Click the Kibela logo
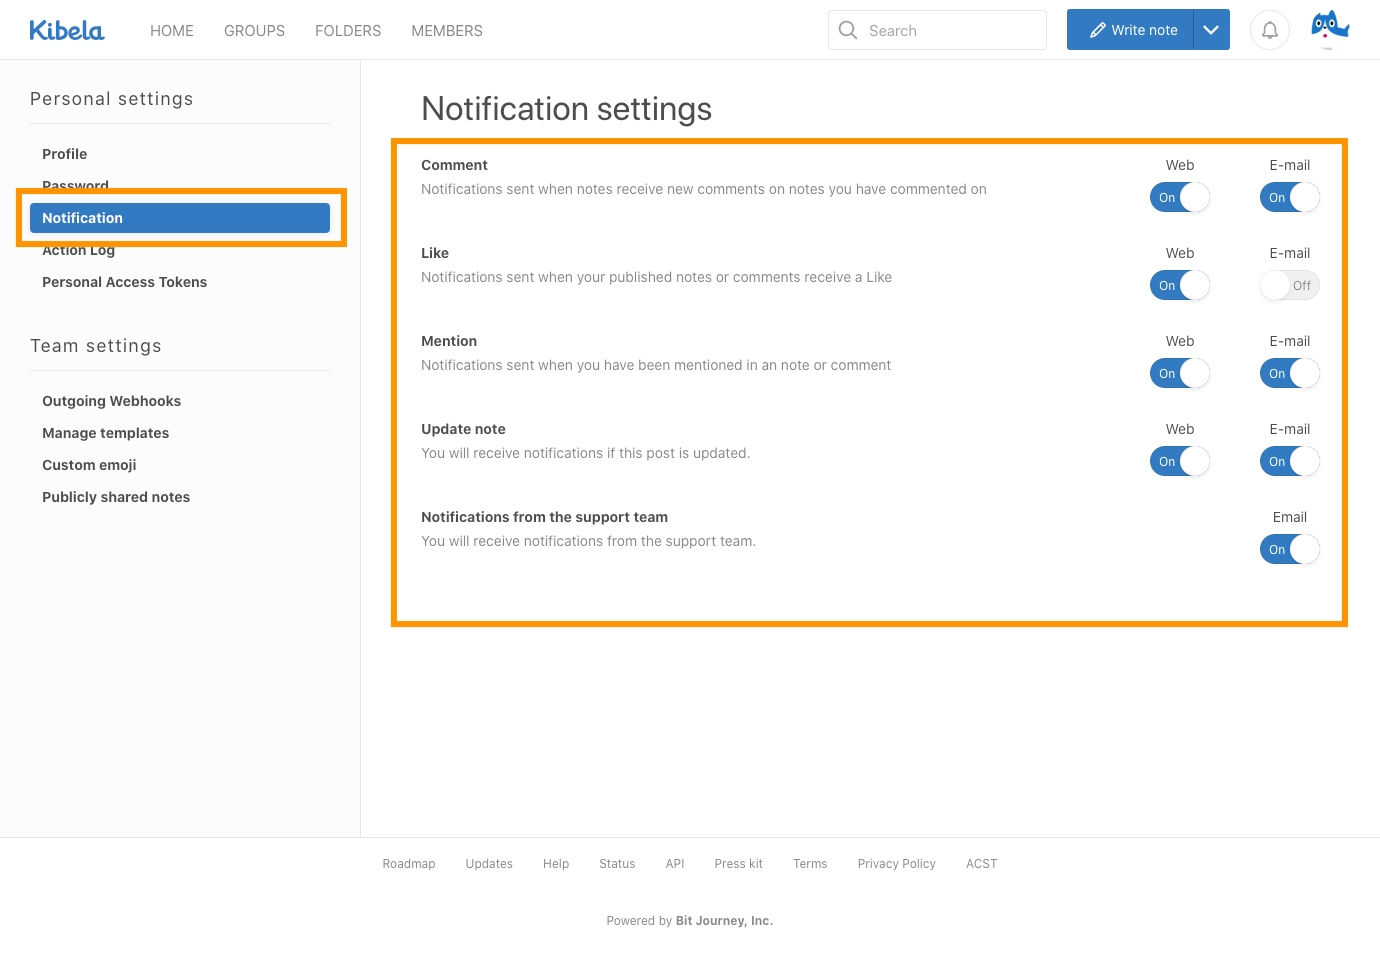This screenshot has height=957, width=1380. (x=67, y=31)
